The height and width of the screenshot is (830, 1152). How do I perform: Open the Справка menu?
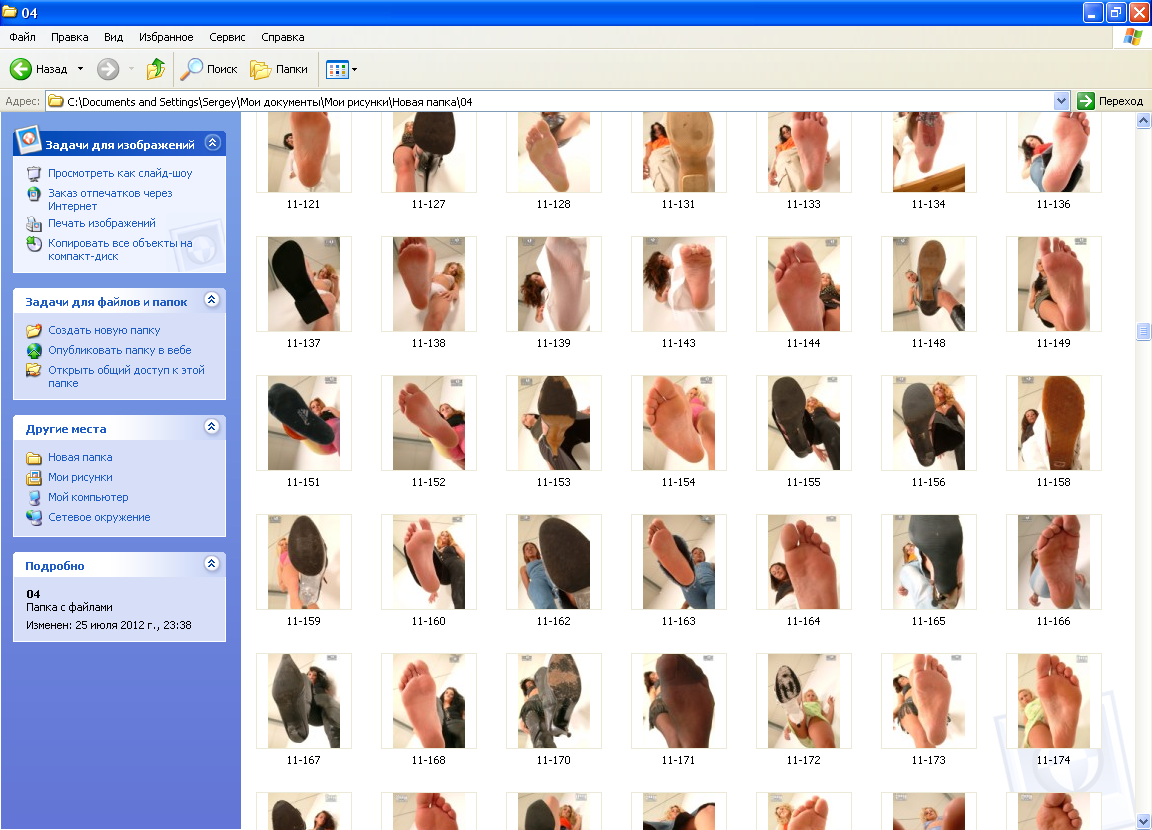click(283, 37)
